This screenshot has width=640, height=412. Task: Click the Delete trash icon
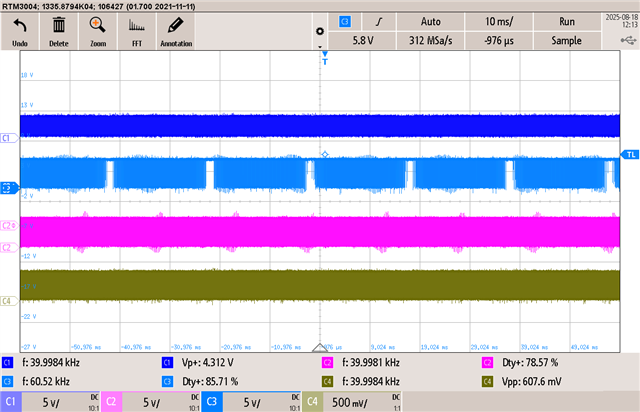click(59, 32)
